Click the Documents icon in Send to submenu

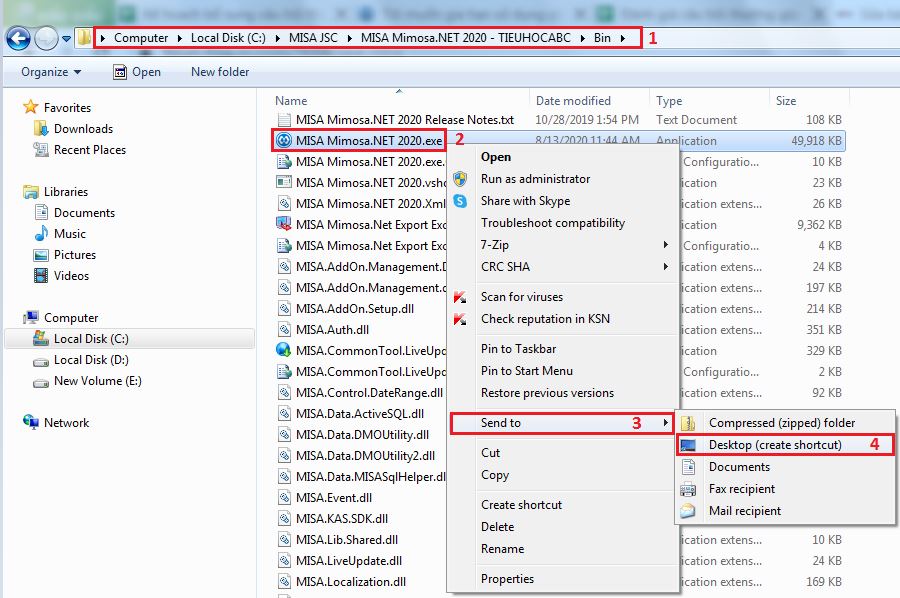[x=688, y=467]
